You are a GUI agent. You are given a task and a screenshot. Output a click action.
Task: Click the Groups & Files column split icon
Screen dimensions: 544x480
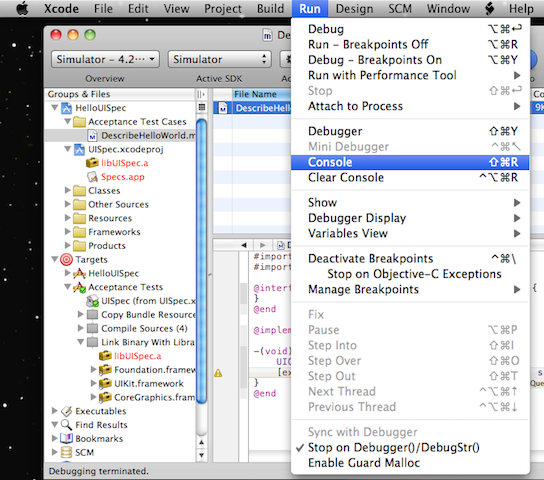(201, 94)
